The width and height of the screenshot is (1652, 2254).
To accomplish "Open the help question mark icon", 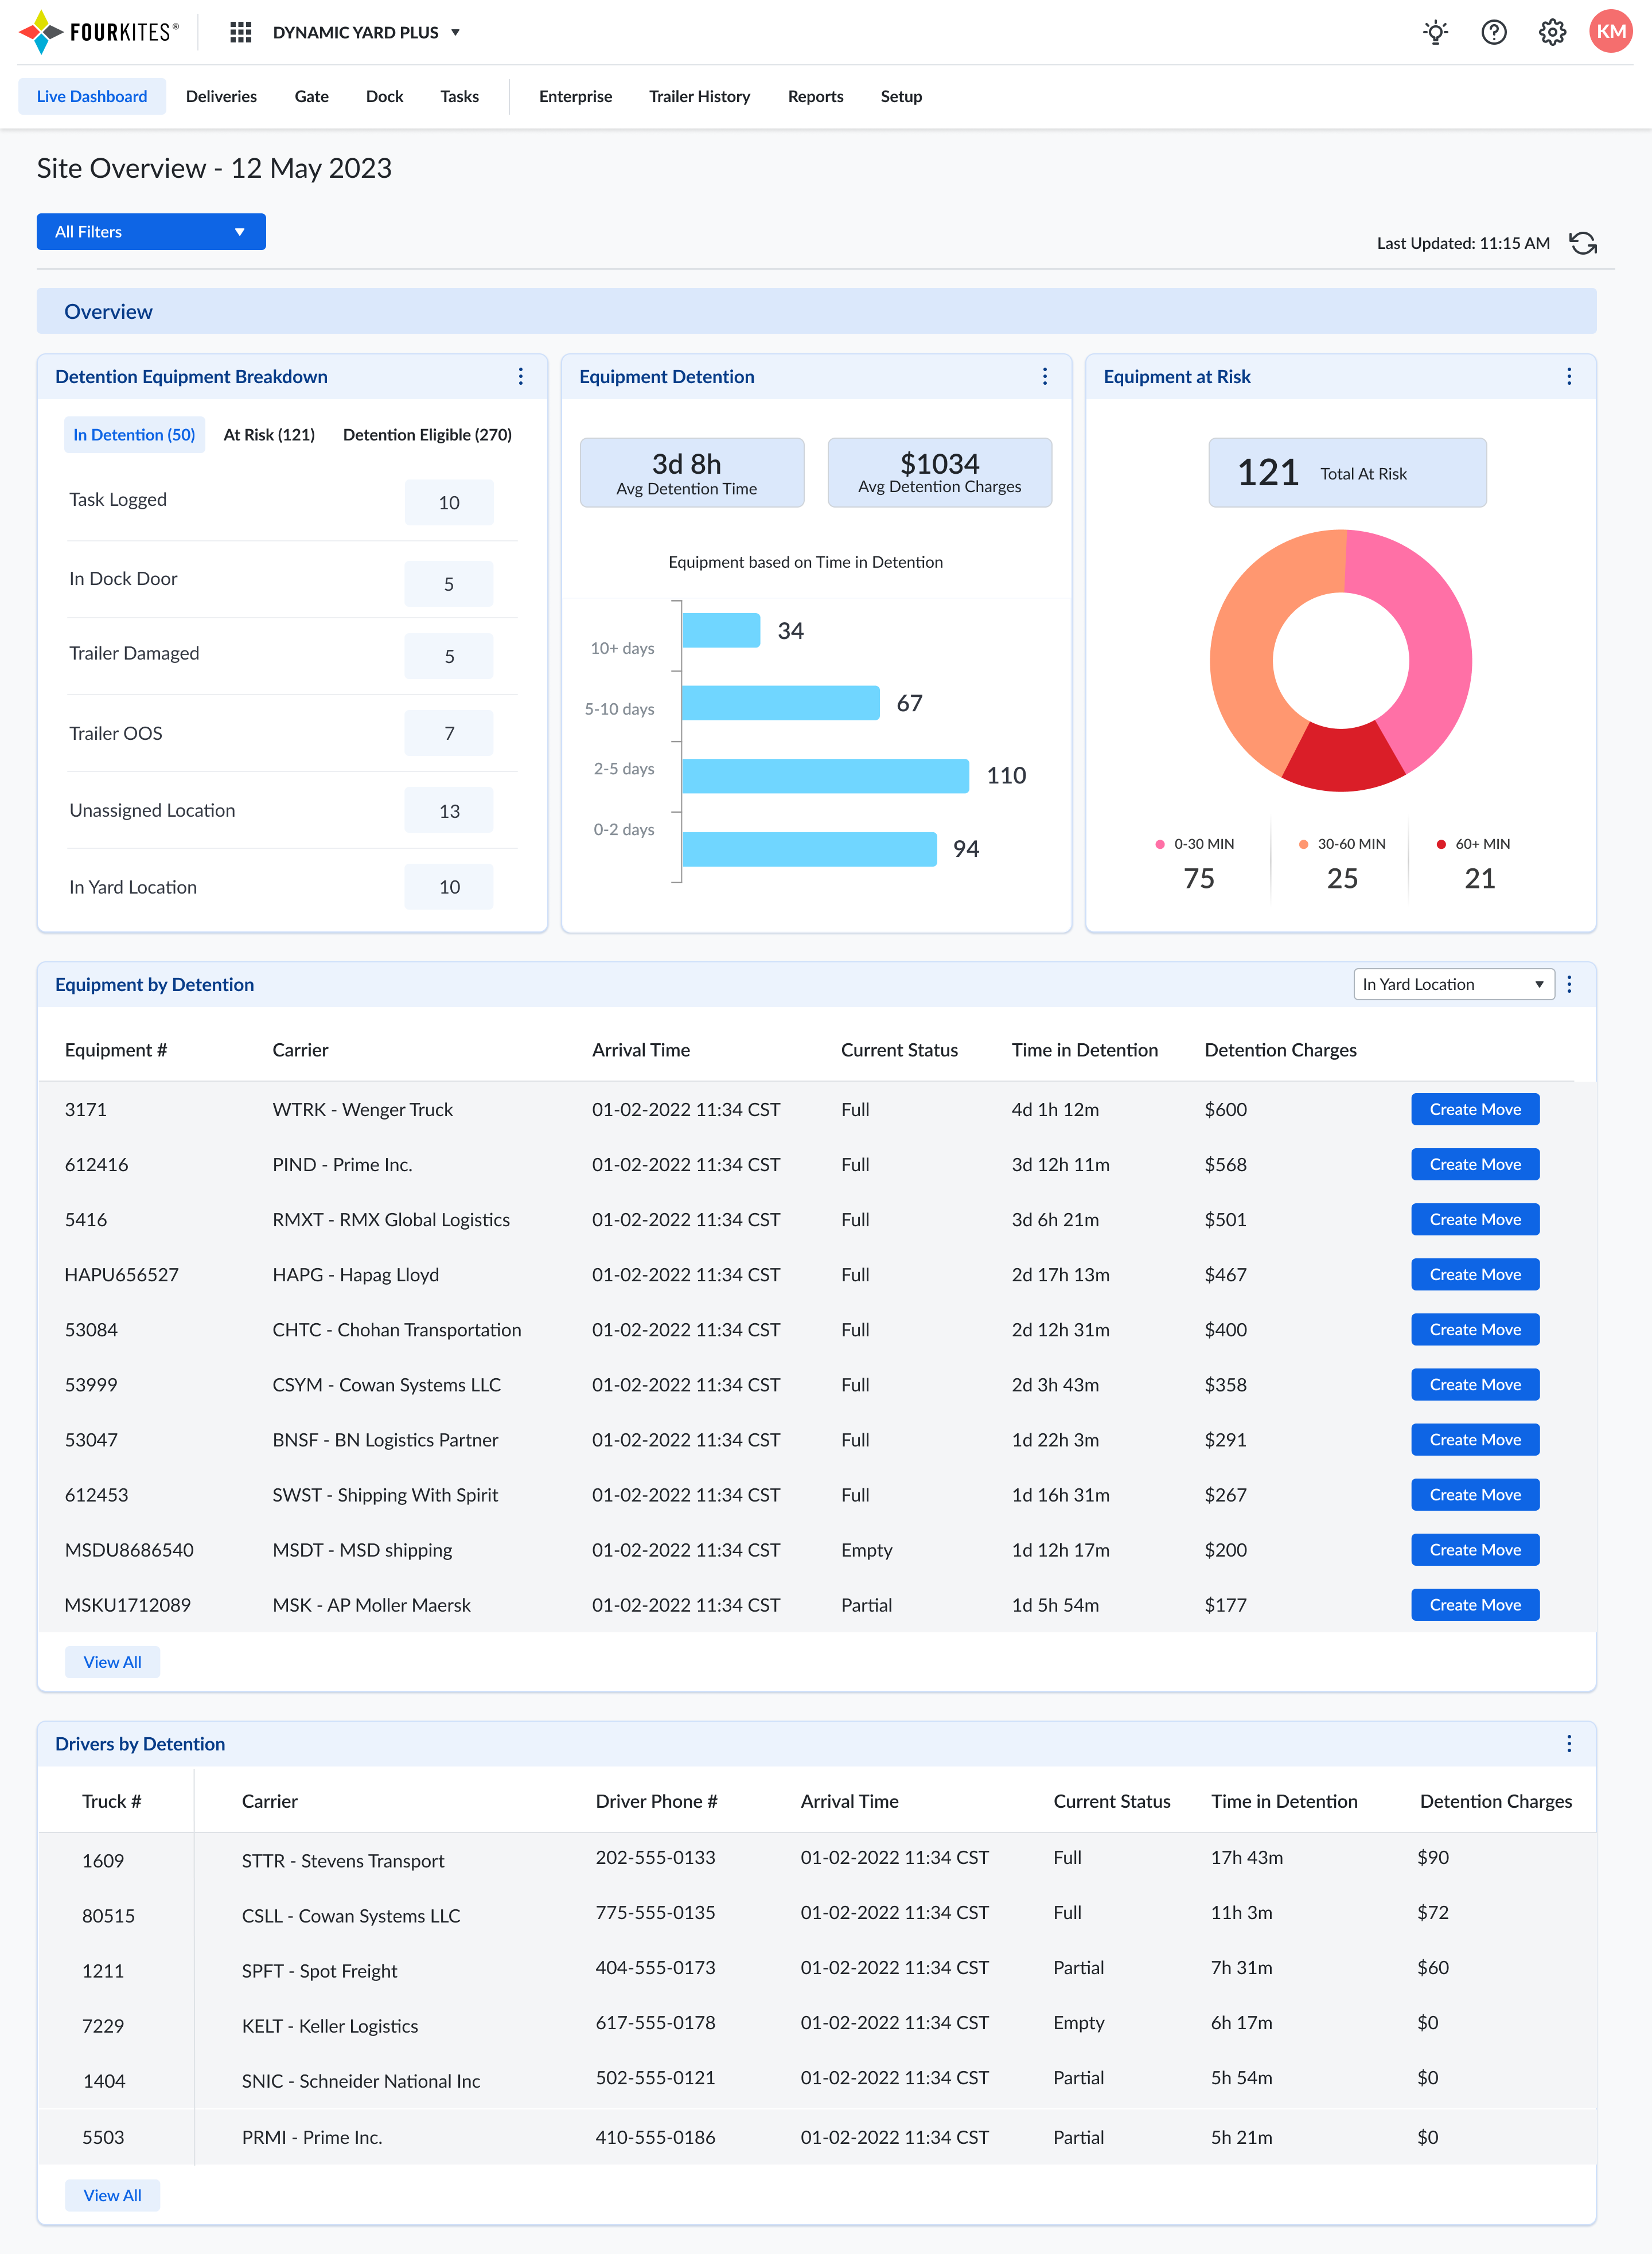I will pos(1493,32).
